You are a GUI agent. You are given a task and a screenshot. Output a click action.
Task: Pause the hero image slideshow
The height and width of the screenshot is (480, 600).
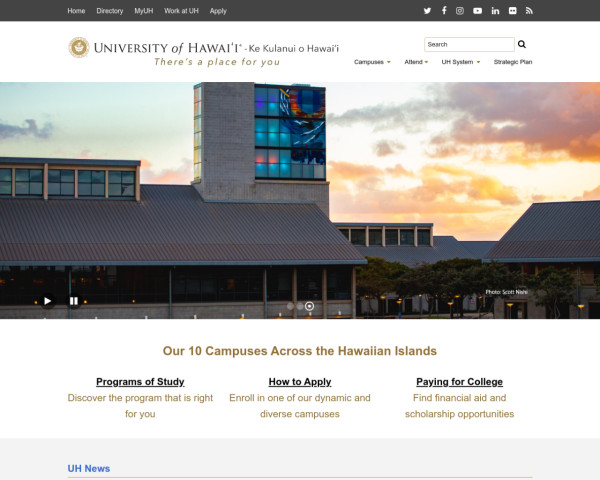click(x=73, y=300)
